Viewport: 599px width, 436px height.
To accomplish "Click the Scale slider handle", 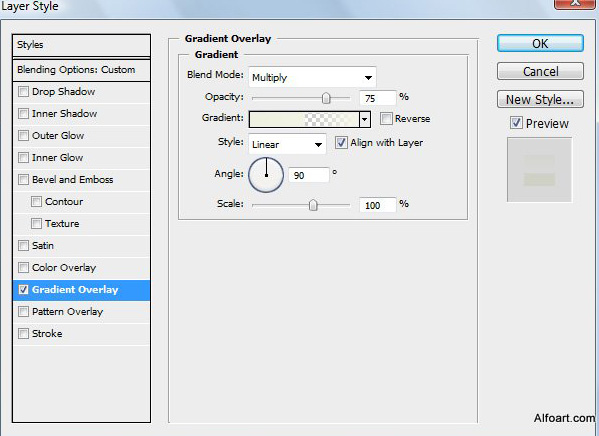I will (313, 205).
